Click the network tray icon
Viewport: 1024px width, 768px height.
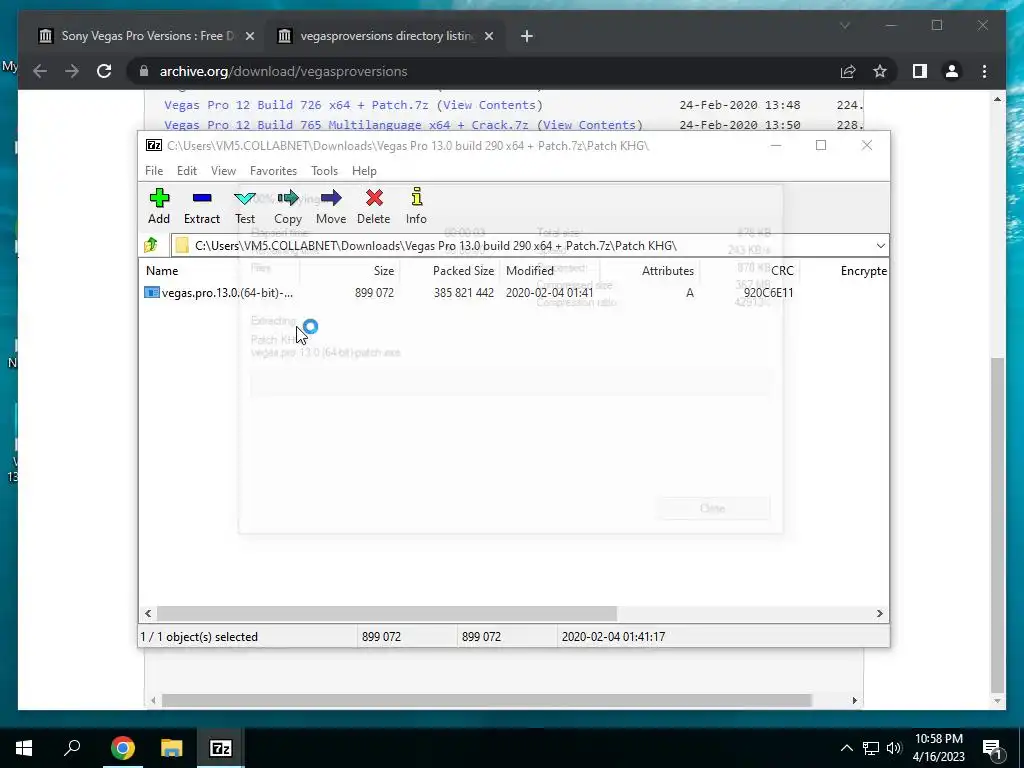(871, 748)
